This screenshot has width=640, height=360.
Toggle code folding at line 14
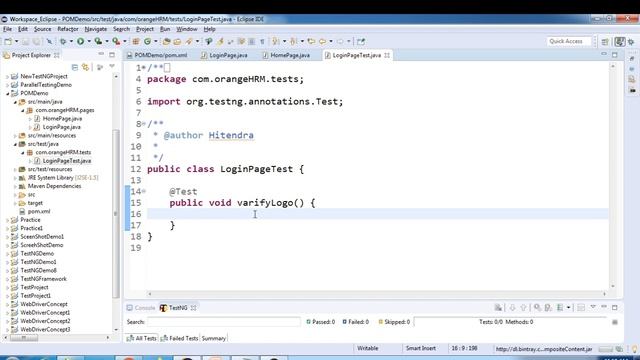tap(144, 191)
